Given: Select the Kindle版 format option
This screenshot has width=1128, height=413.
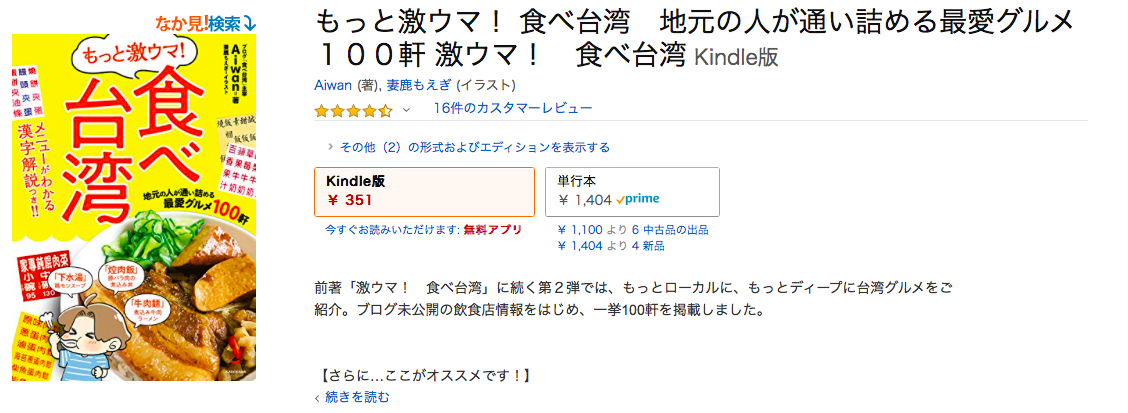Looking at the screenshot, I should pyautogui.click(x=425, y=190).
